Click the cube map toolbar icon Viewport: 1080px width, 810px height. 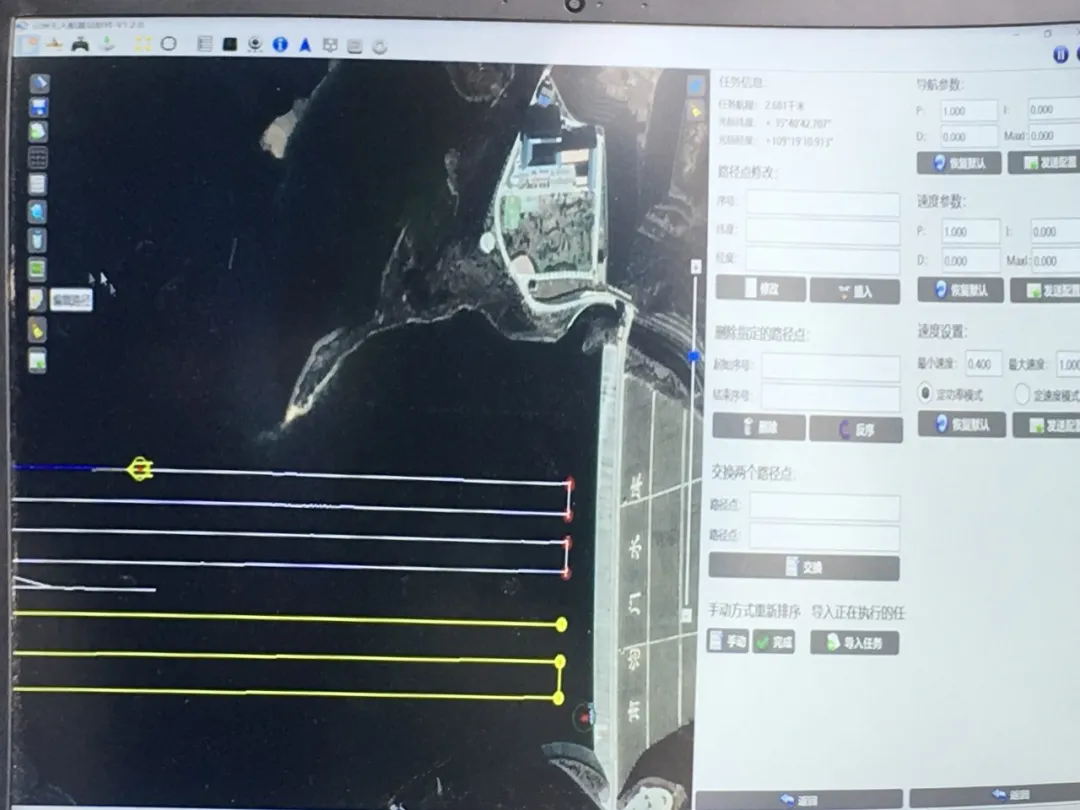[x=330, y=45]
